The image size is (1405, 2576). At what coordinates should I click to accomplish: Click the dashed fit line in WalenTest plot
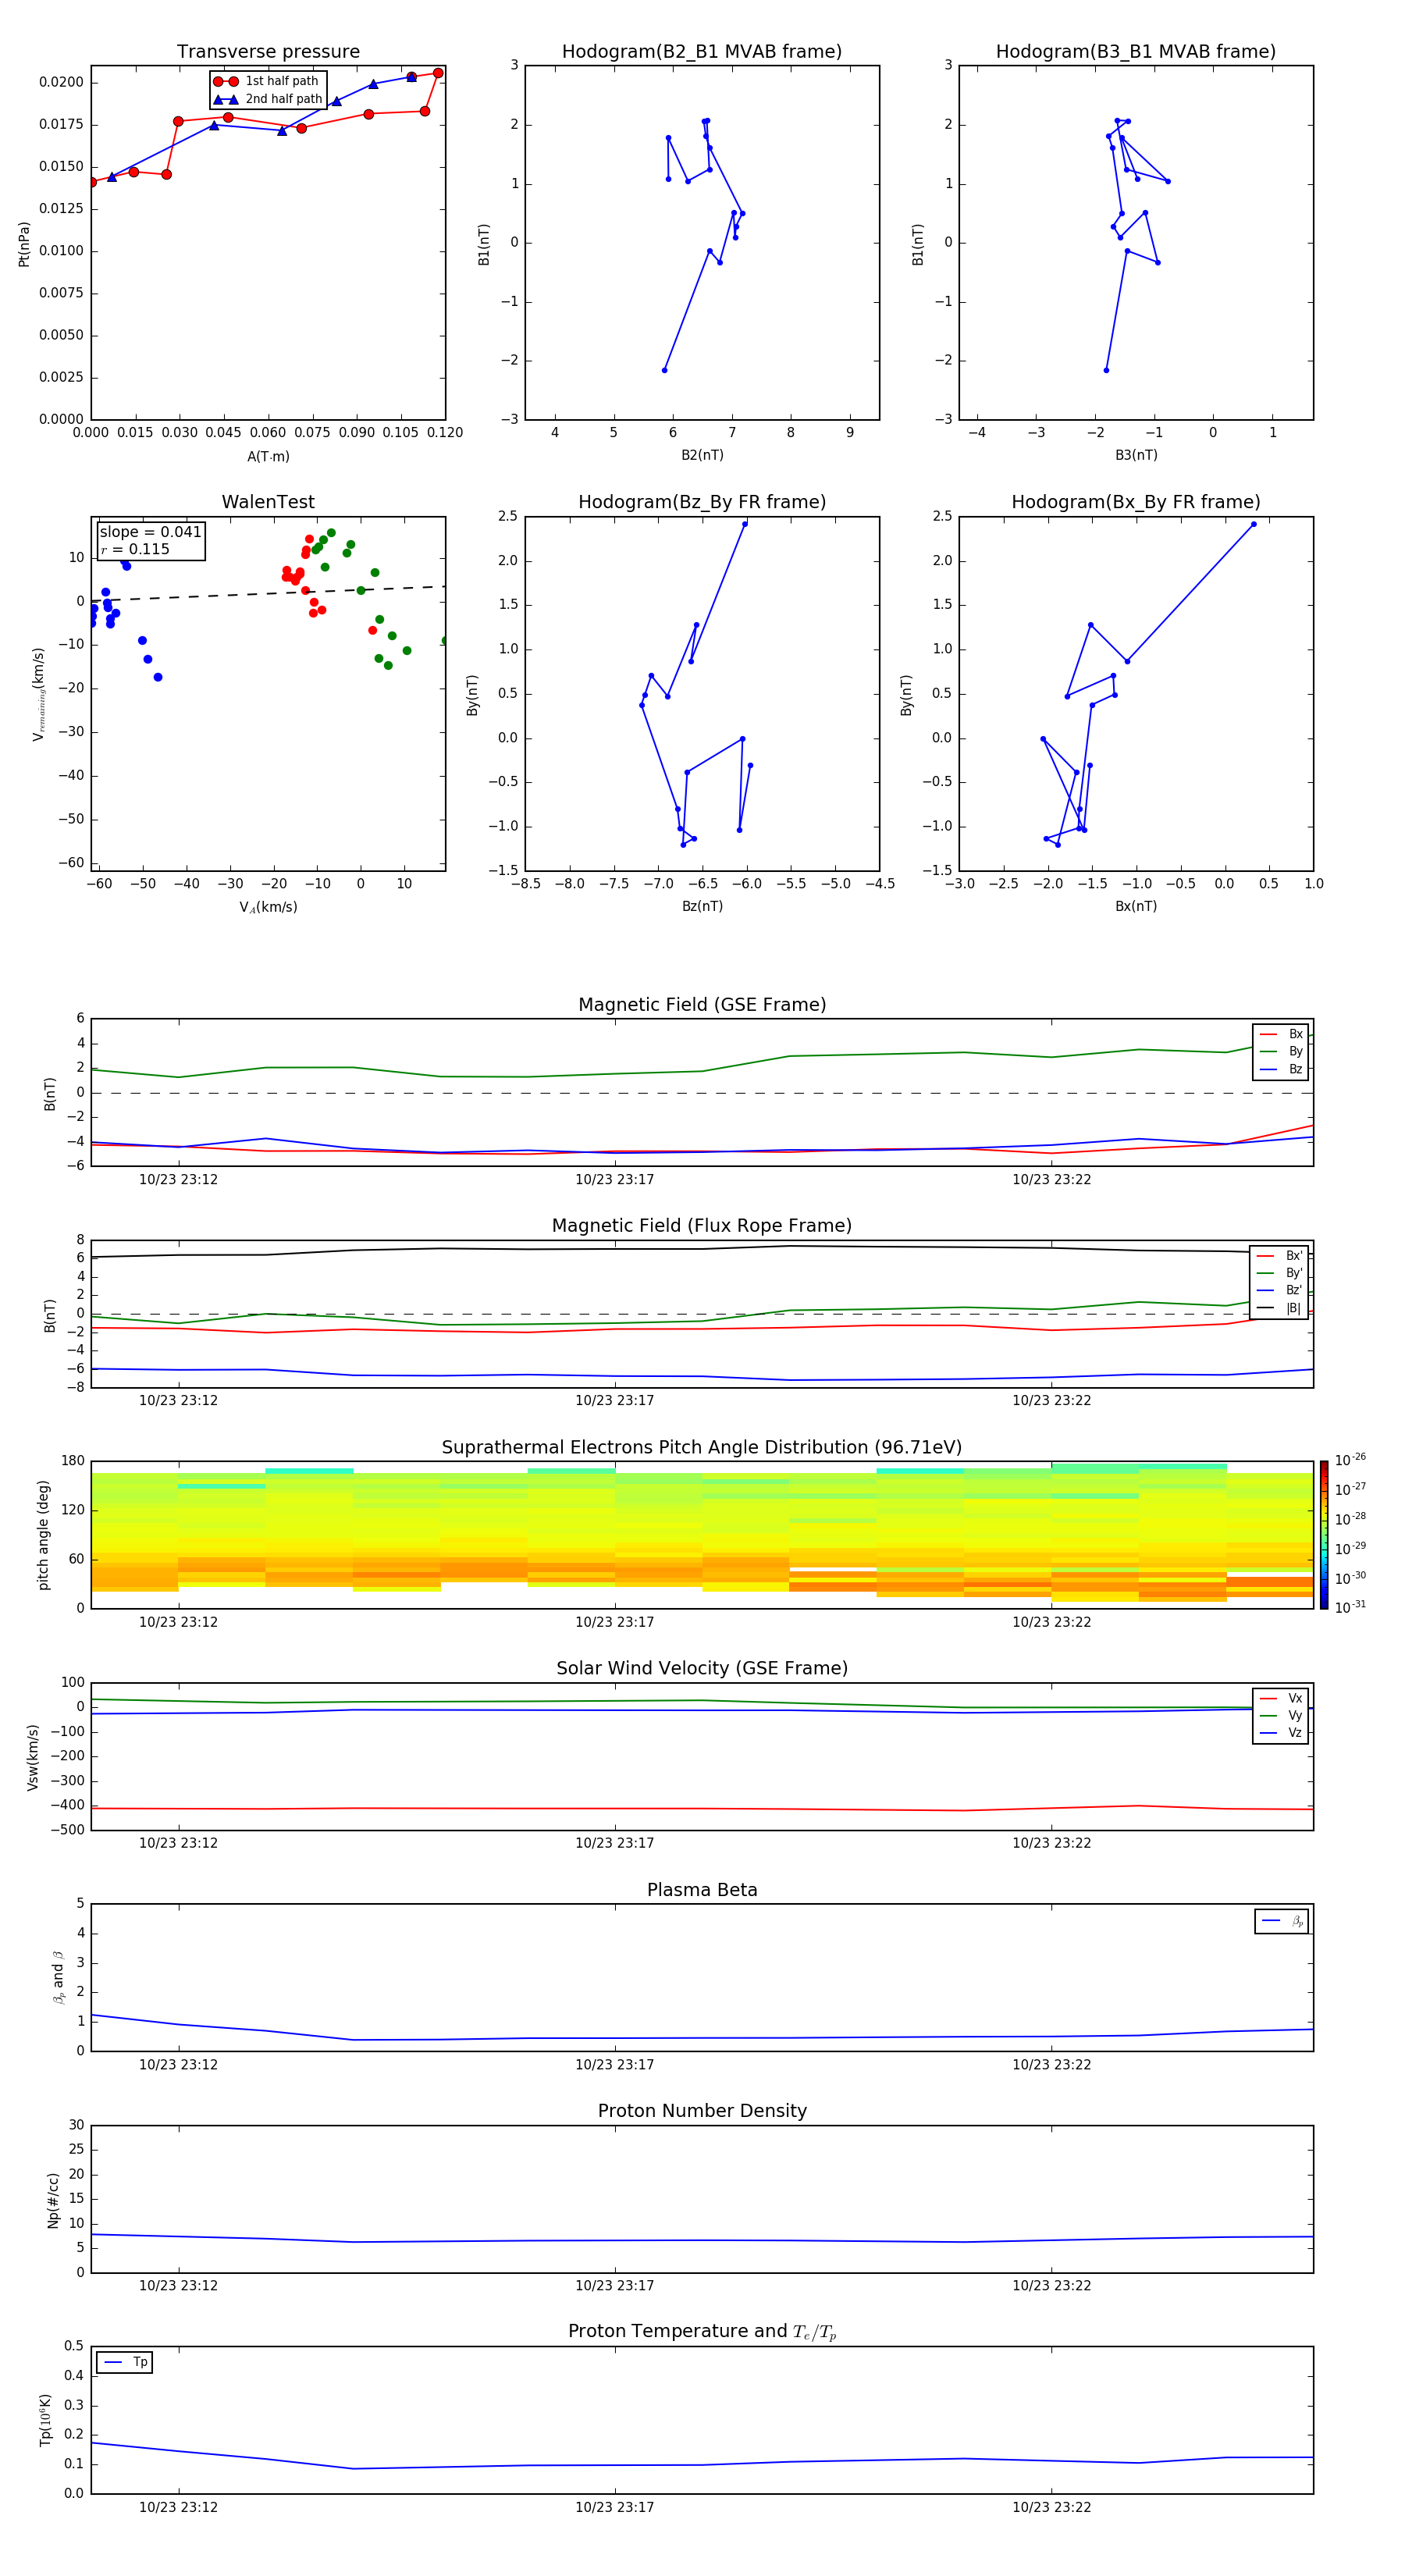(268, 593)
